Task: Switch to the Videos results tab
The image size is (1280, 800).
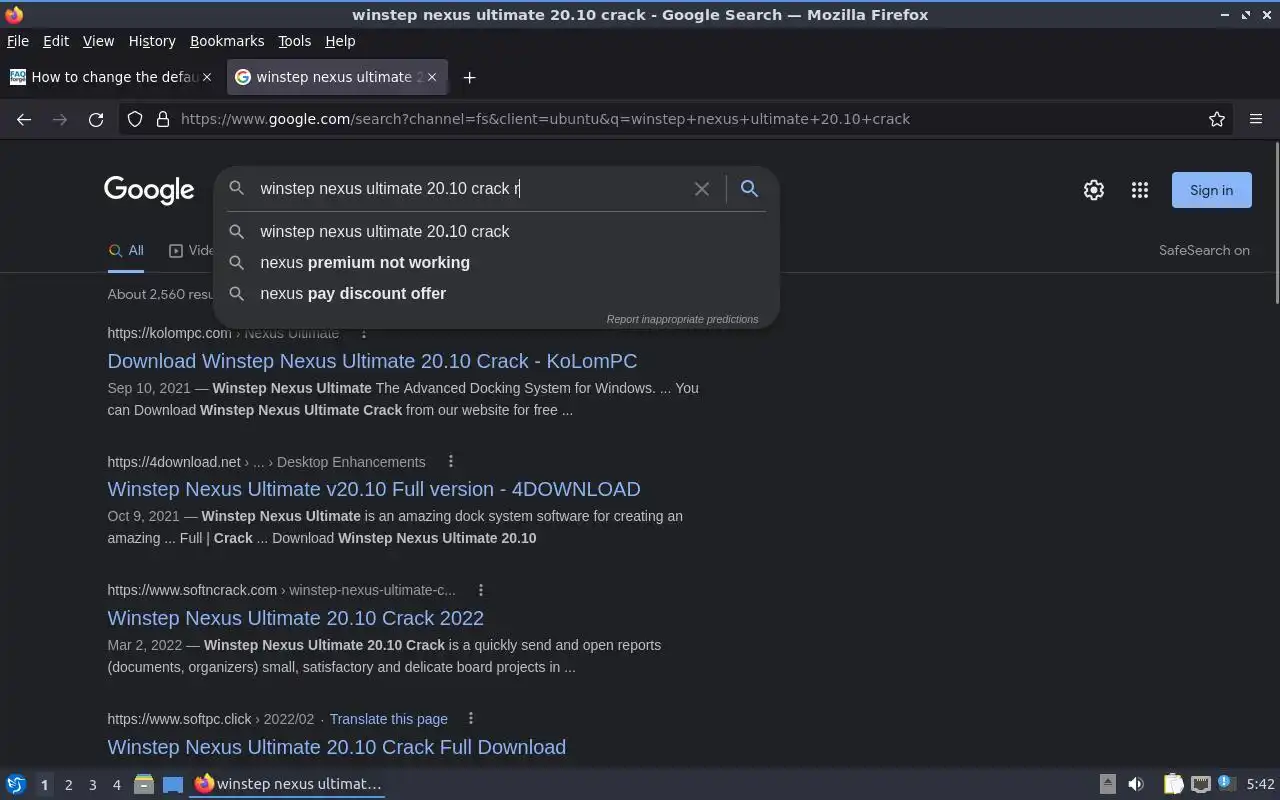Action: pyautogui.click(x=191, y=250)
